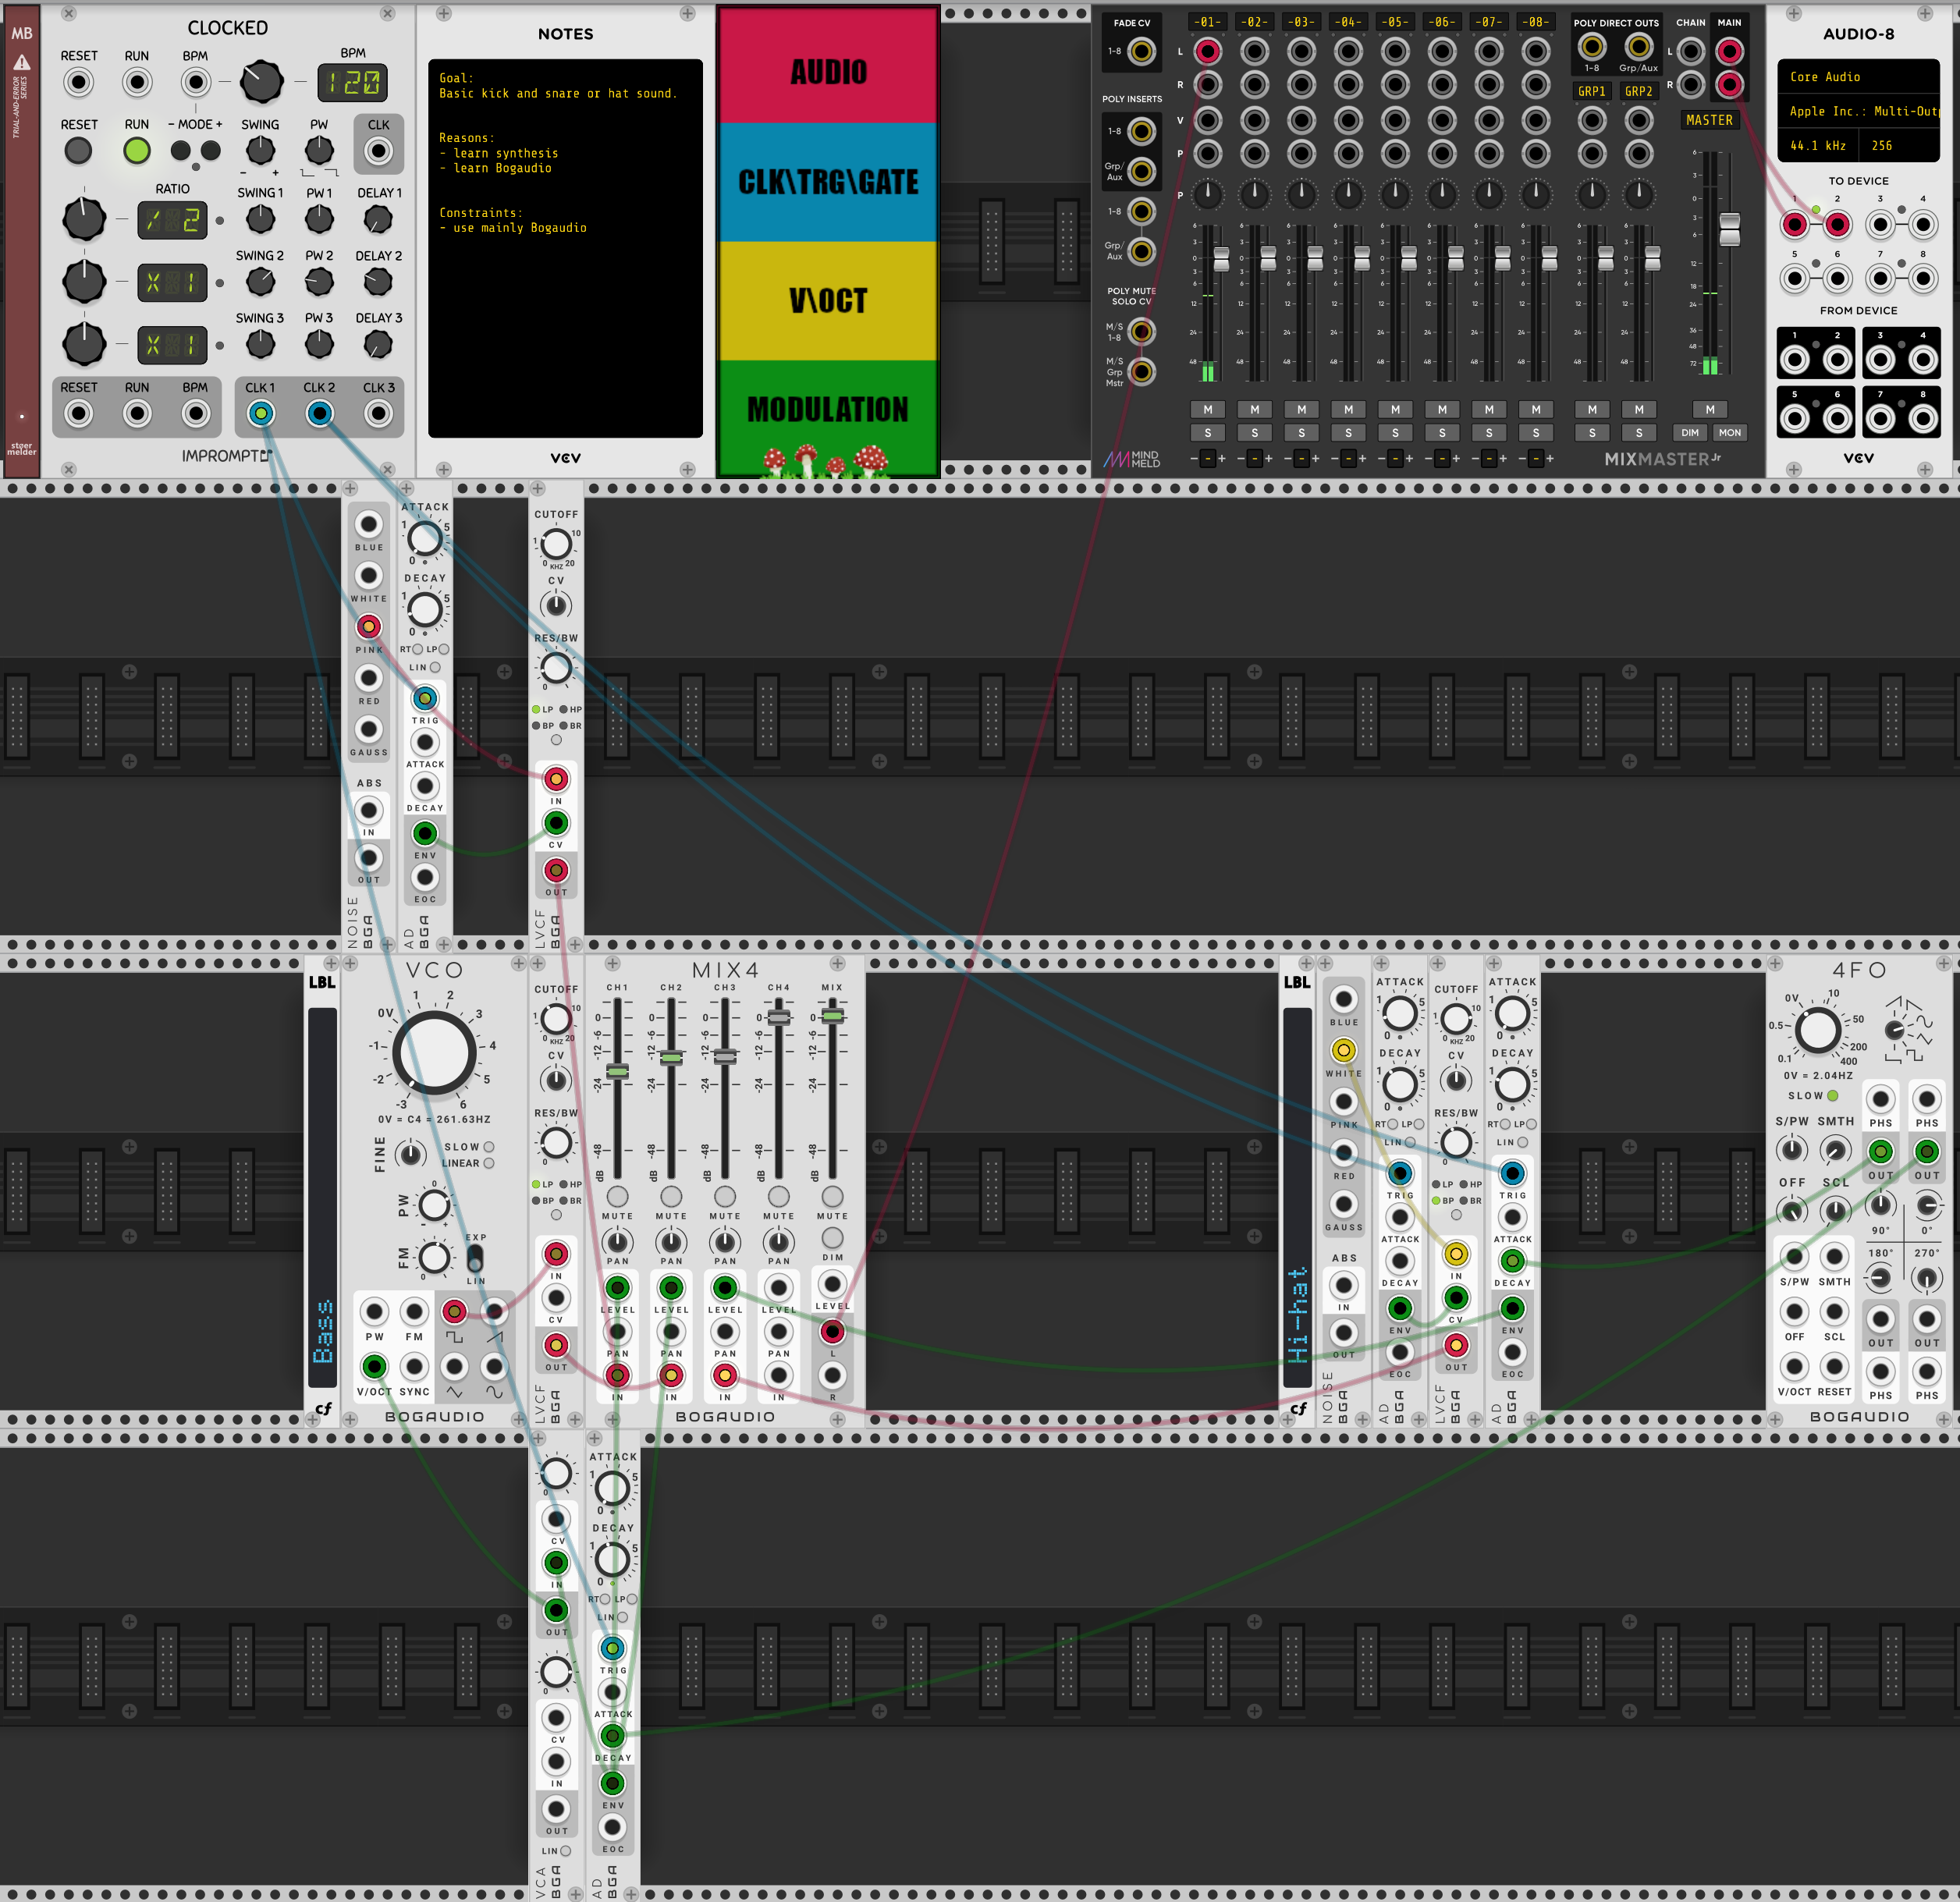Open the Core Audio driver menu on Audio-8
The width and height of the screenshot is (1960, 1902).
[x=1858, y=77]
